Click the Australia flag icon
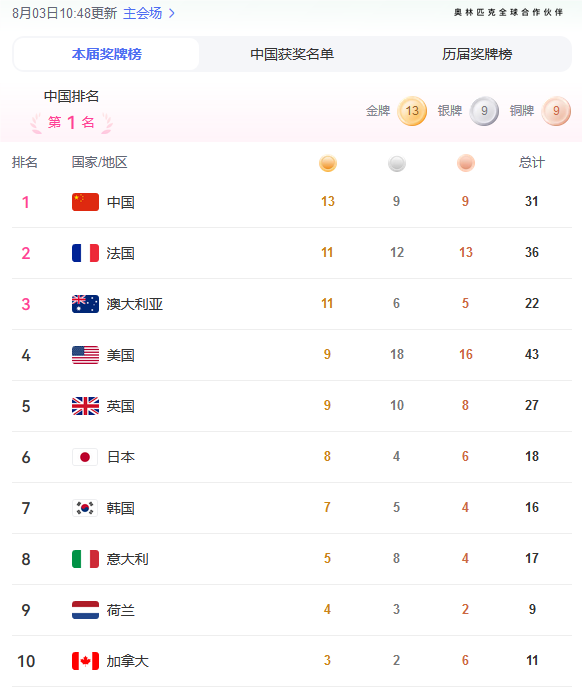The height and width of the screenshot is (692, 582). pos(85,304)
